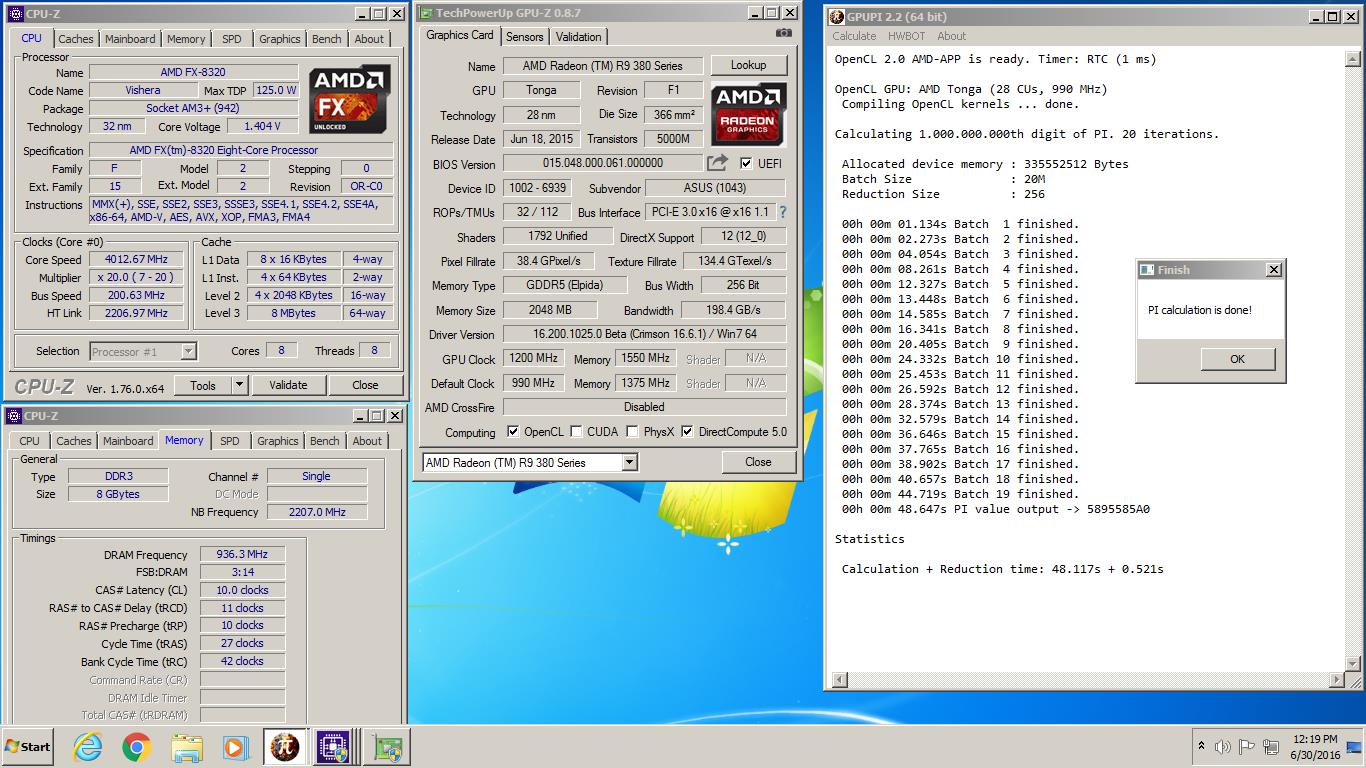The image size is (1366, 768).
Task: Open Bus Interface help question mark
Action: coord(782,212)
